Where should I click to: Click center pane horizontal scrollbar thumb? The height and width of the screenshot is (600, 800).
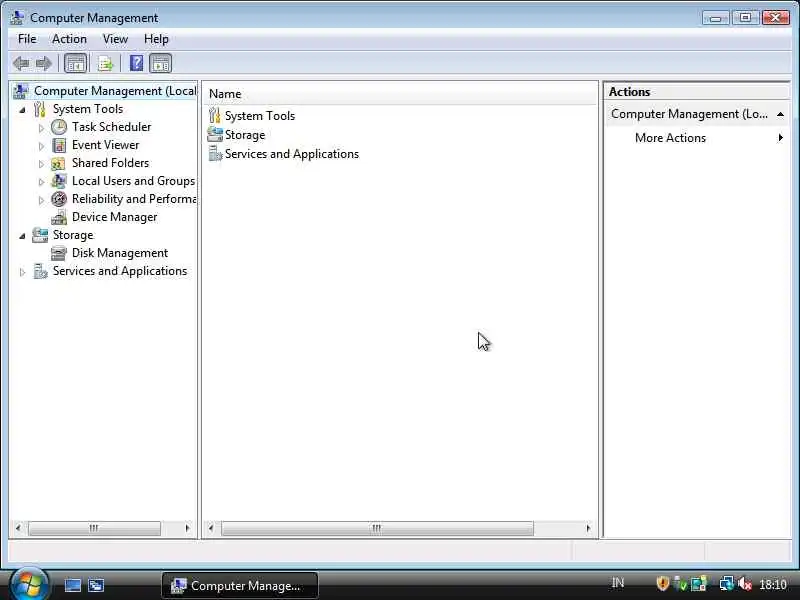[x=377, y=528]
